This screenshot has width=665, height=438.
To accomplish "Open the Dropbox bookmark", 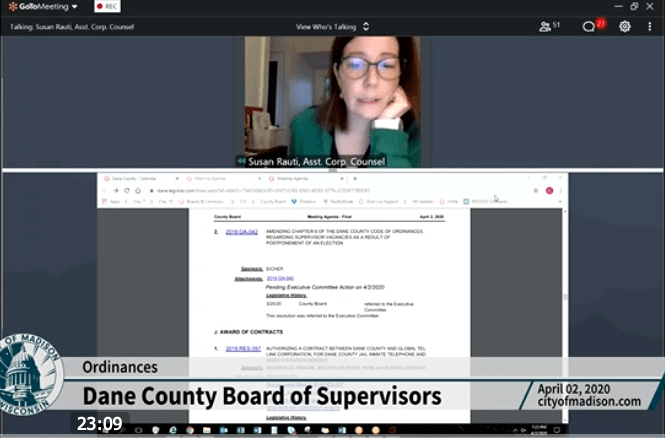I will (304, 202).
